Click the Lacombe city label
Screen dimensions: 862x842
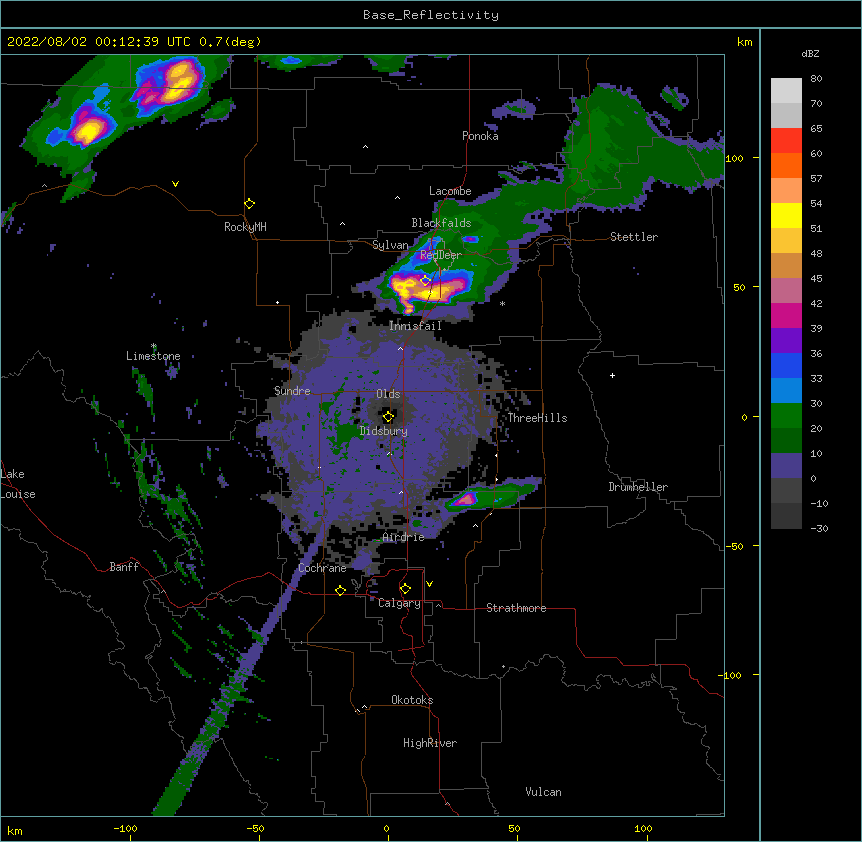(x=450, y=191)
